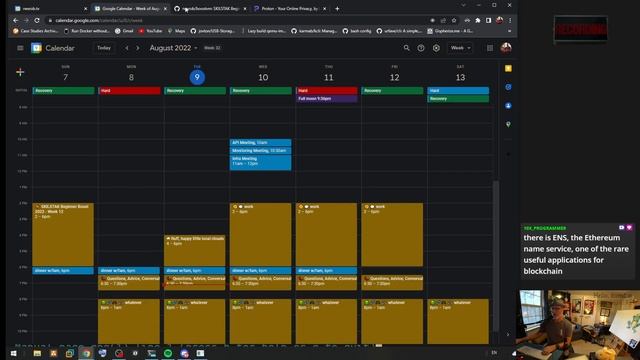
Task: Click the colorful Create plus button
Action: (20, 72)
